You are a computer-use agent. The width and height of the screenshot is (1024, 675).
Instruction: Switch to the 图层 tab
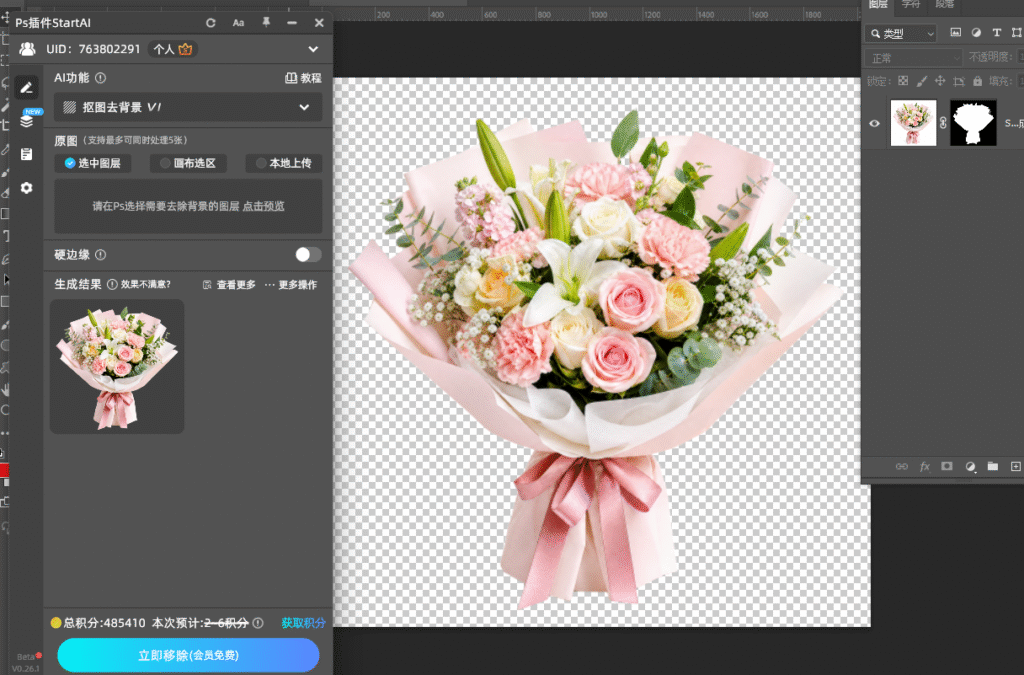(878, 5)
